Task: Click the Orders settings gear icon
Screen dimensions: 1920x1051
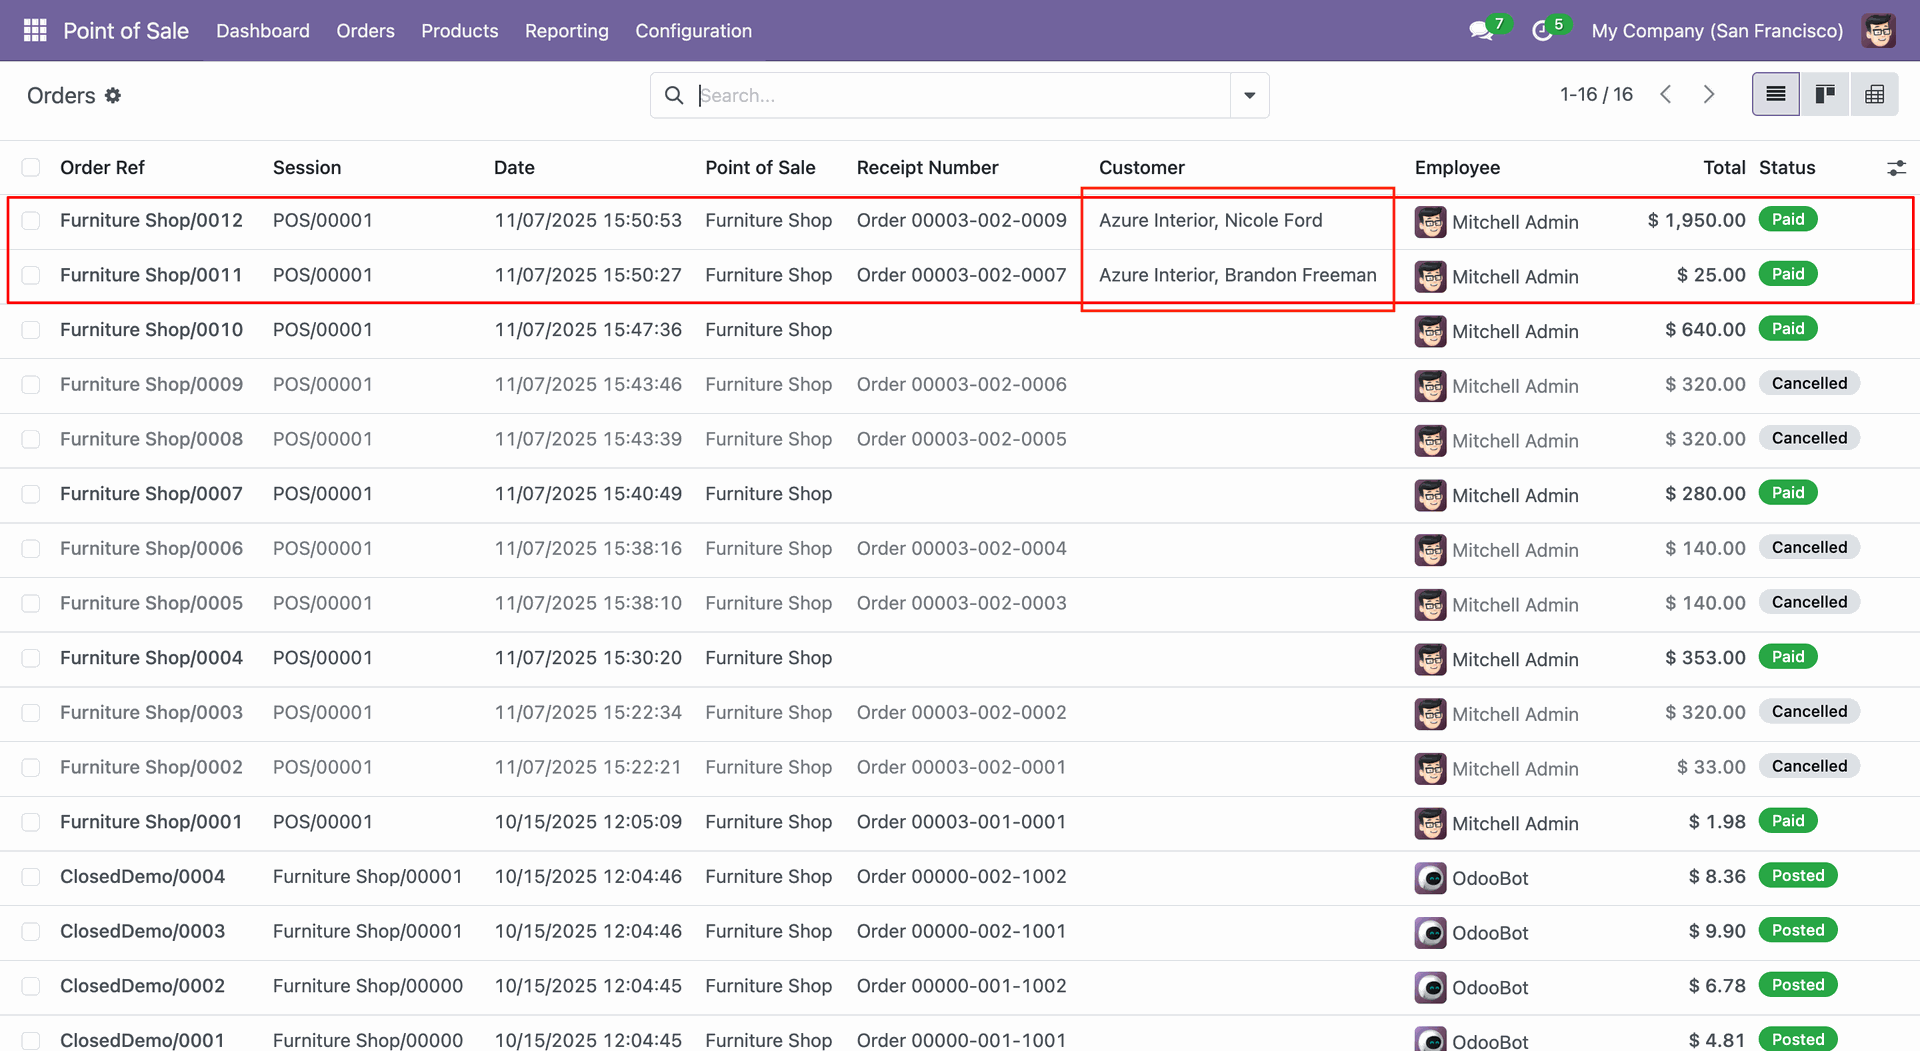Action: [113, 95]
